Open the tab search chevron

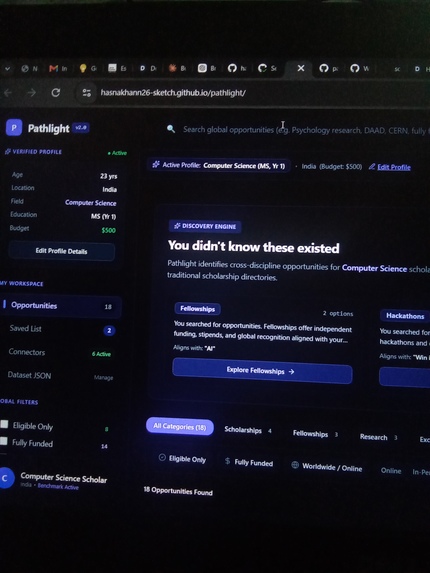point(7,68)
